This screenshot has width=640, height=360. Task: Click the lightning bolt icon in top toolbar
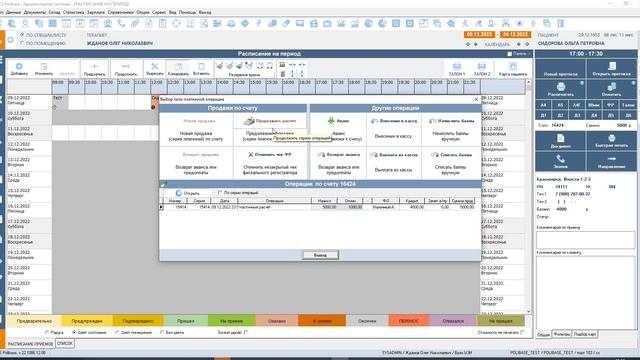click(x=258, y=24)
